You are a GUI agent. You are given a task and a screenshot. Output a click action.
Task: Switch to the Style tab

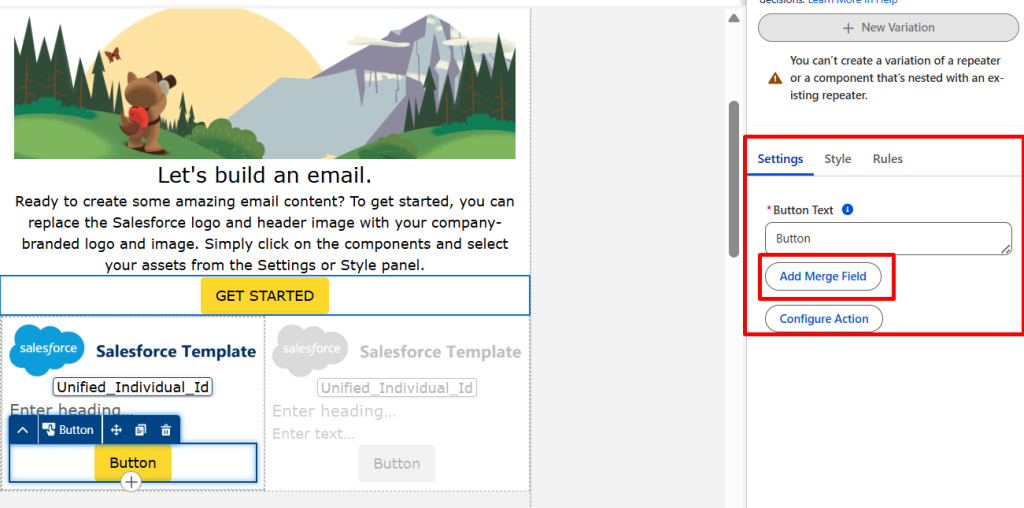pos(837,159)
